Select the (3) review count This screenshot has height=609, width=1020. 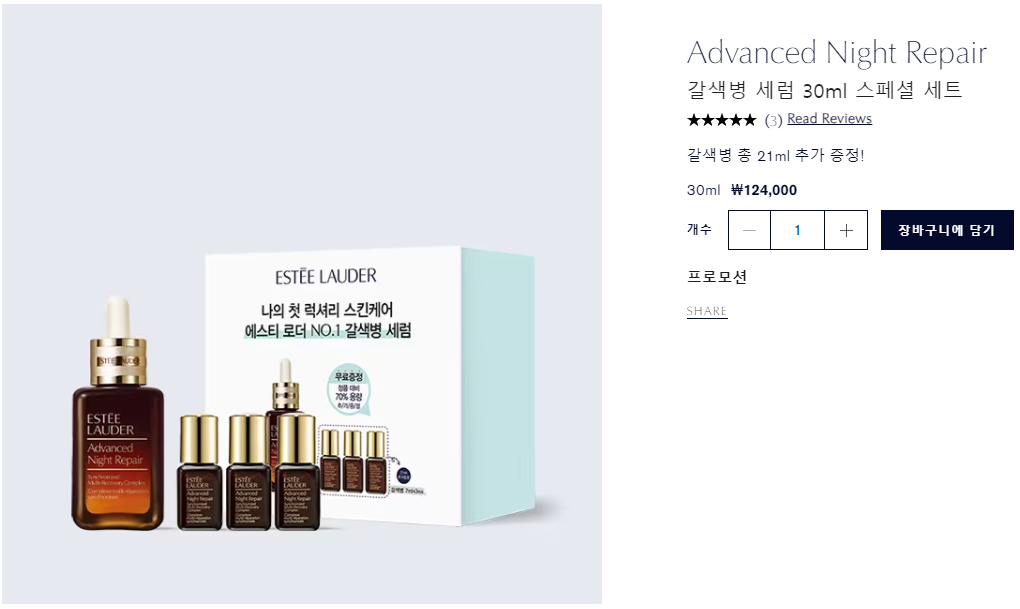coord(773,120)
